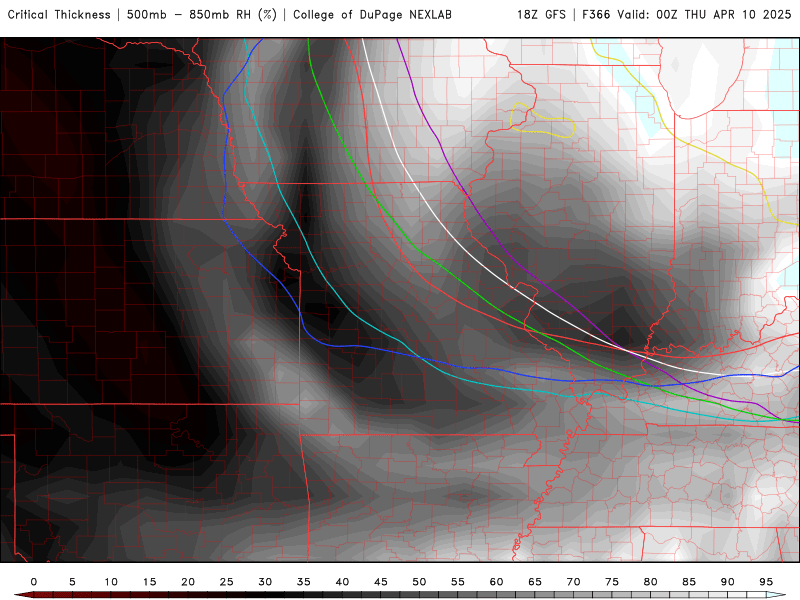Click the 'Critical Thickness' title text
Viewport: 800px width, 600px height.
click(x=59, y=15)
